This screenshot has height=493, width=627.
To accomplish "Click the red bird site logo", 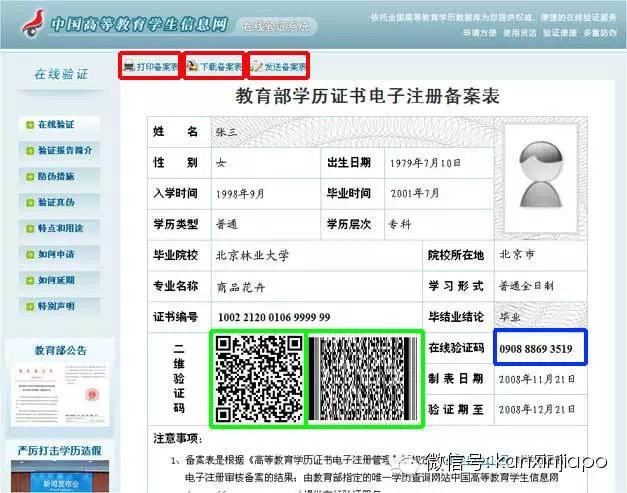I will click(29, 23).
